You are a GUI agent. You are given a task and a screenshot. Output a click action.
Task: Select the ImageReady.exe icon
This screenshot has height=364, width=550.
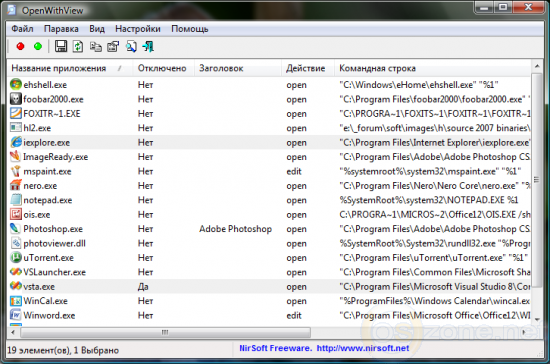[15, 156]
